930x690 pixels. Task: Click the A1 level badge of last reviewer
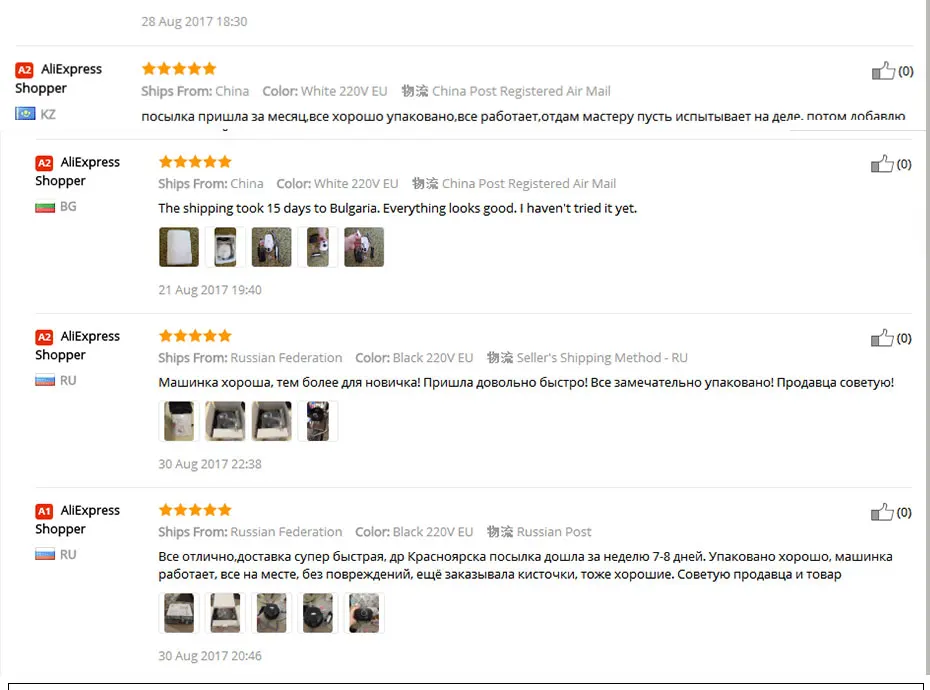[44, 511]
